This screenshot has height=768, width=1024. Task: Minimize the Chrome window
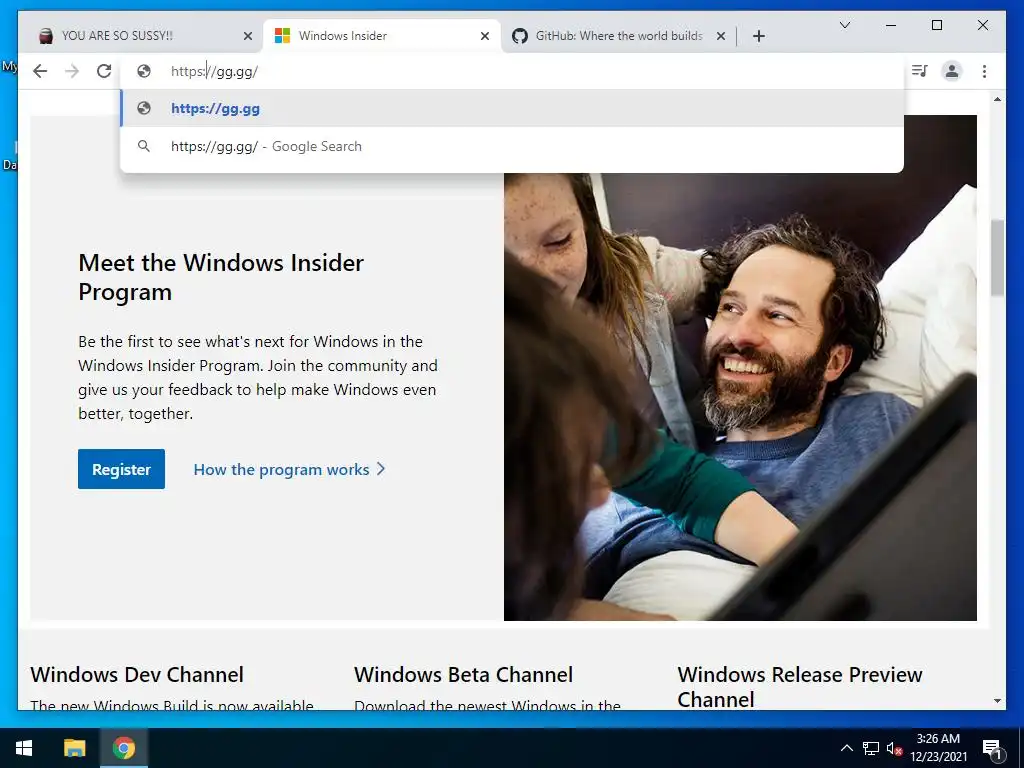[891, 25]
